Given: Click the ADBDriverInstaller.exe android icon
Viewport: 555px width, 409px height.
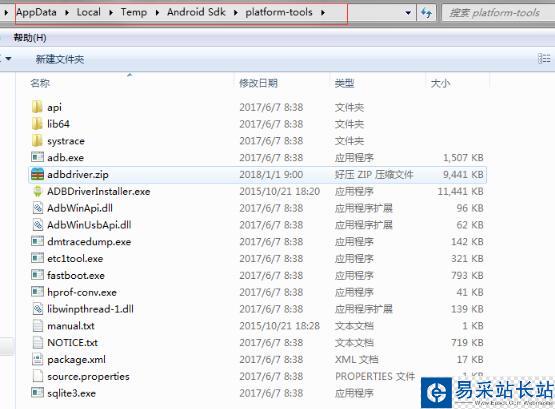Looking at the screenshot, I should [x=37, y=191].
